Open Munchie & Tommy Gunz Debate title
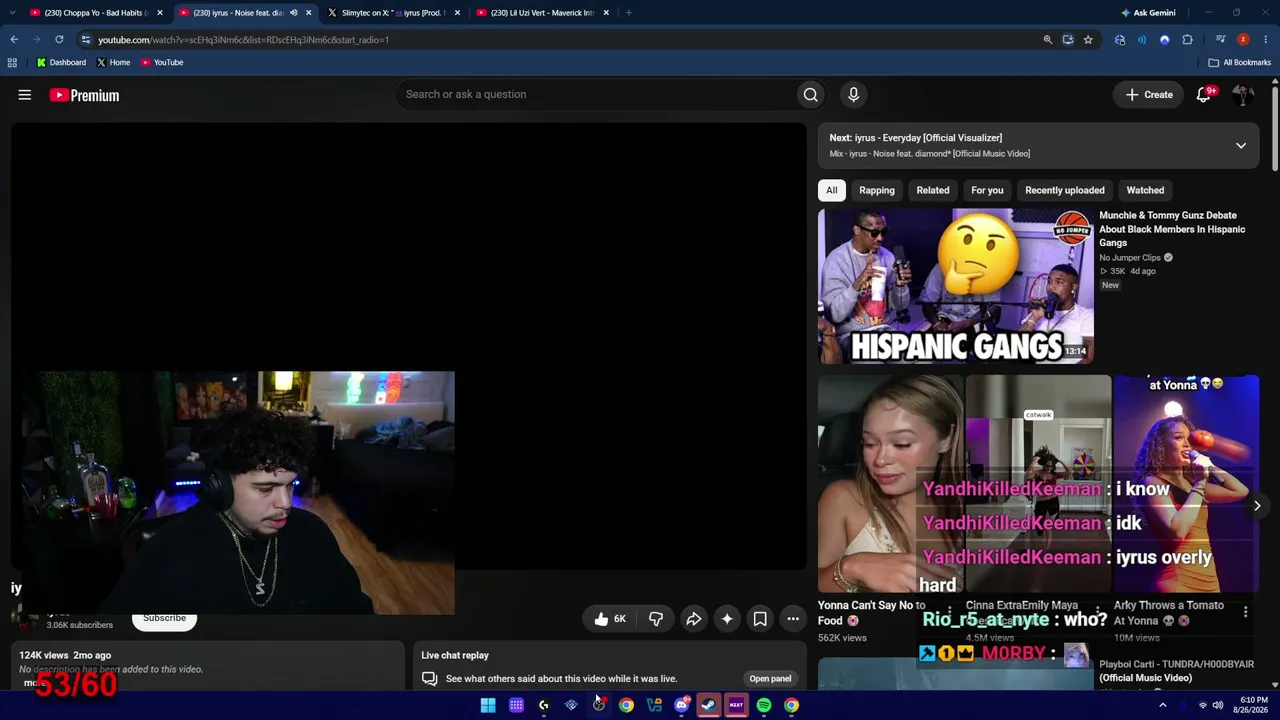 [1172, 229]
